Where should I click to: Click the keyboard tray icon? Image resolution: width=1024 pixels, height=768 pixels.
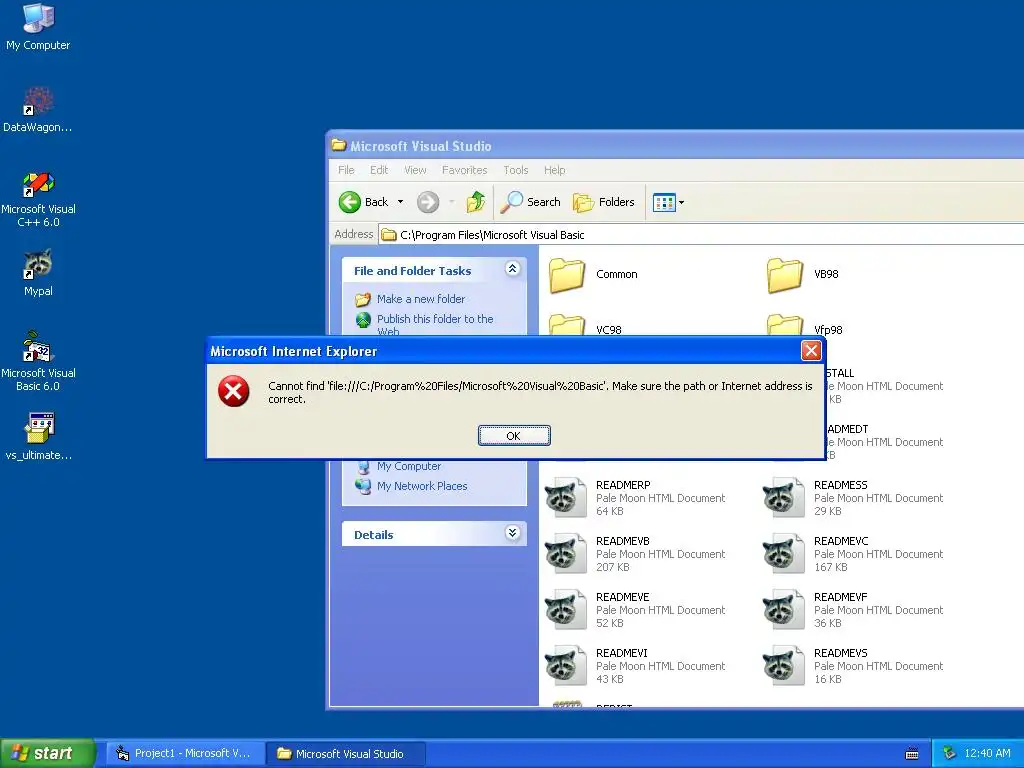click(912, 754)
